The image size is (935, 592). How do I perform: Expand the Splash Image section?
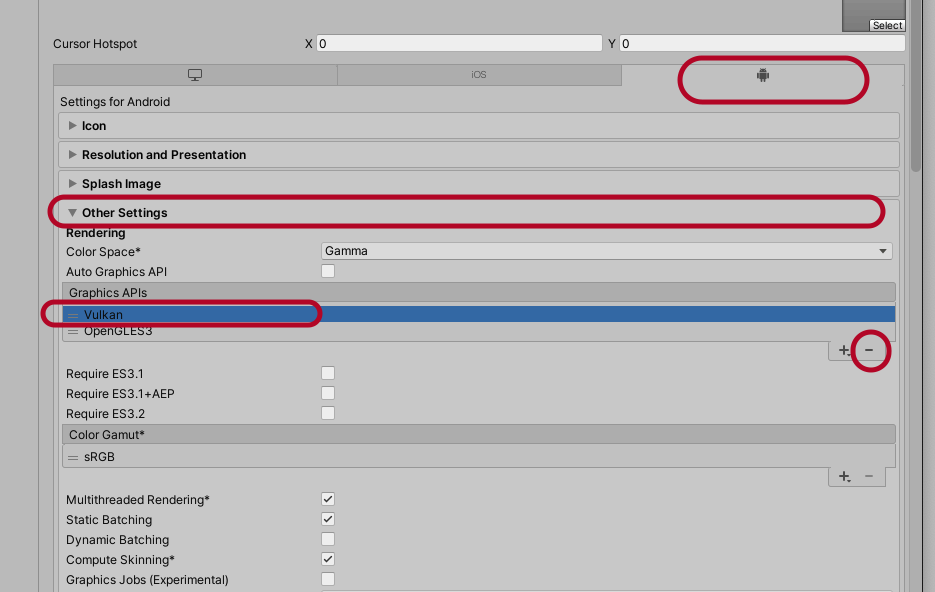coord(479,184)
